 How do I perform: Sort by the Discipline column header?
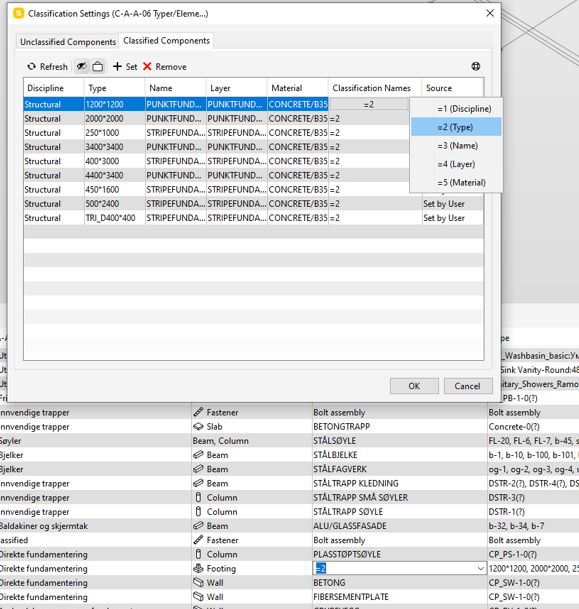pos(54,88)
